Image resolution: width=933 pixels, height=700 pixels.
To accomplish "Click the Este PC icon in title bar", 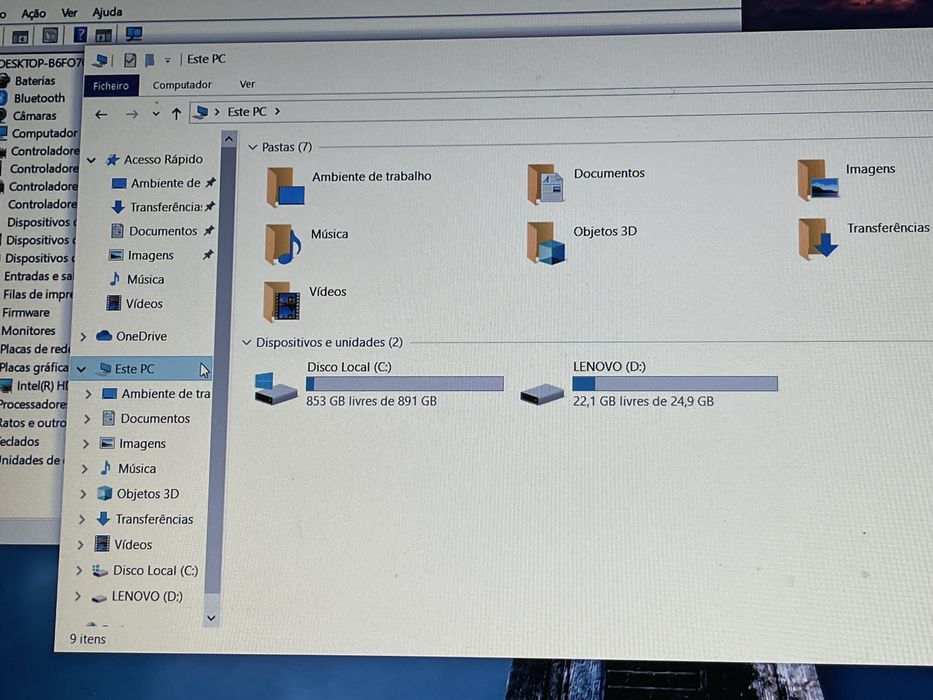I will coord(101,60).
